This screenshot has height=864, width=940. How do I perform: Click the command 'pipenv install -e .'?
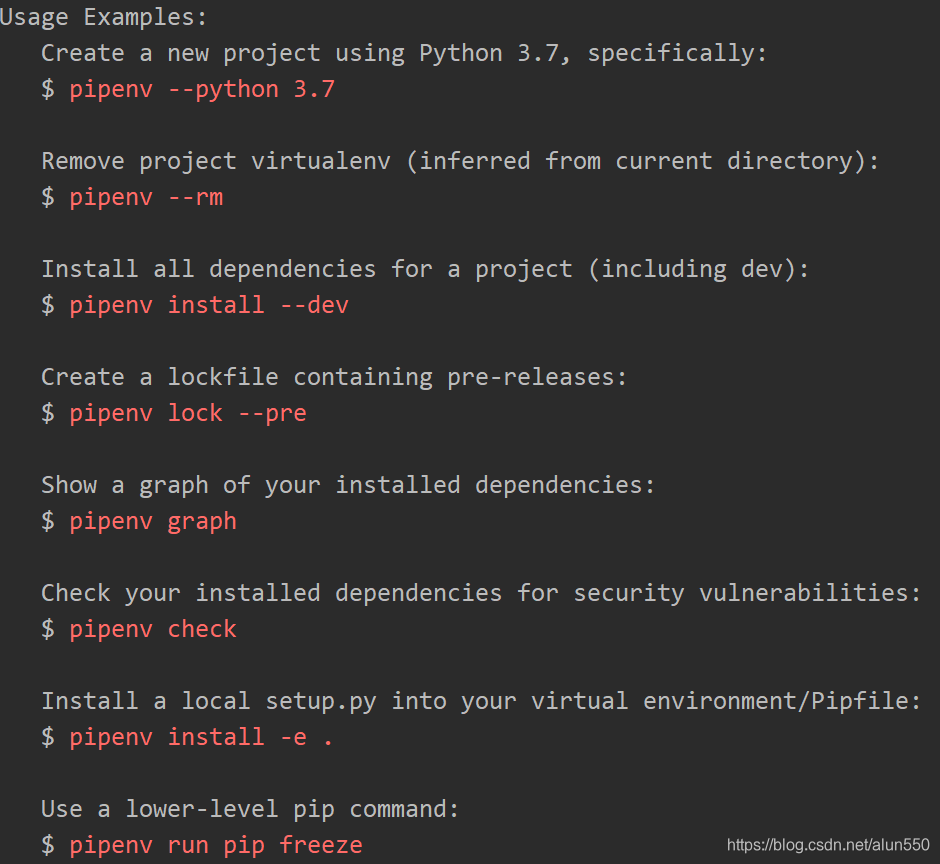pos(201,737)
